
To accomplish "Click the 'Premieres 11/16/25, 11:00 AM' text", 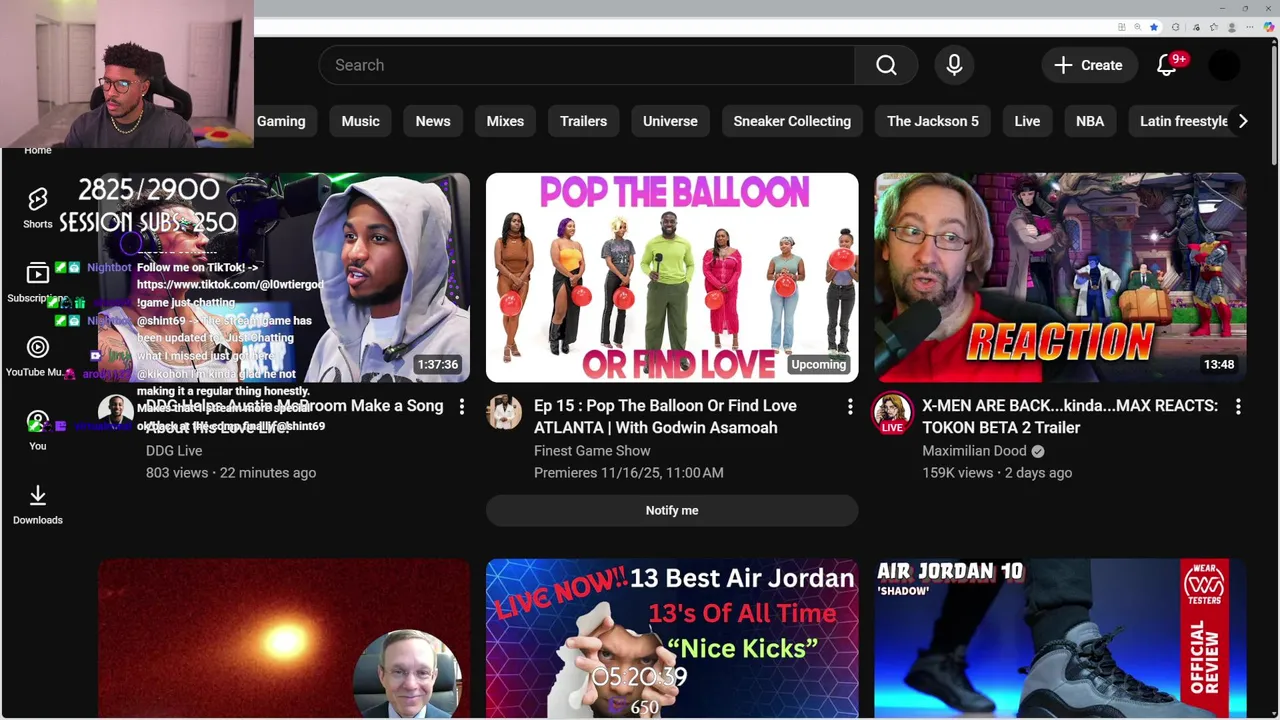I will [x=629, y=472].
